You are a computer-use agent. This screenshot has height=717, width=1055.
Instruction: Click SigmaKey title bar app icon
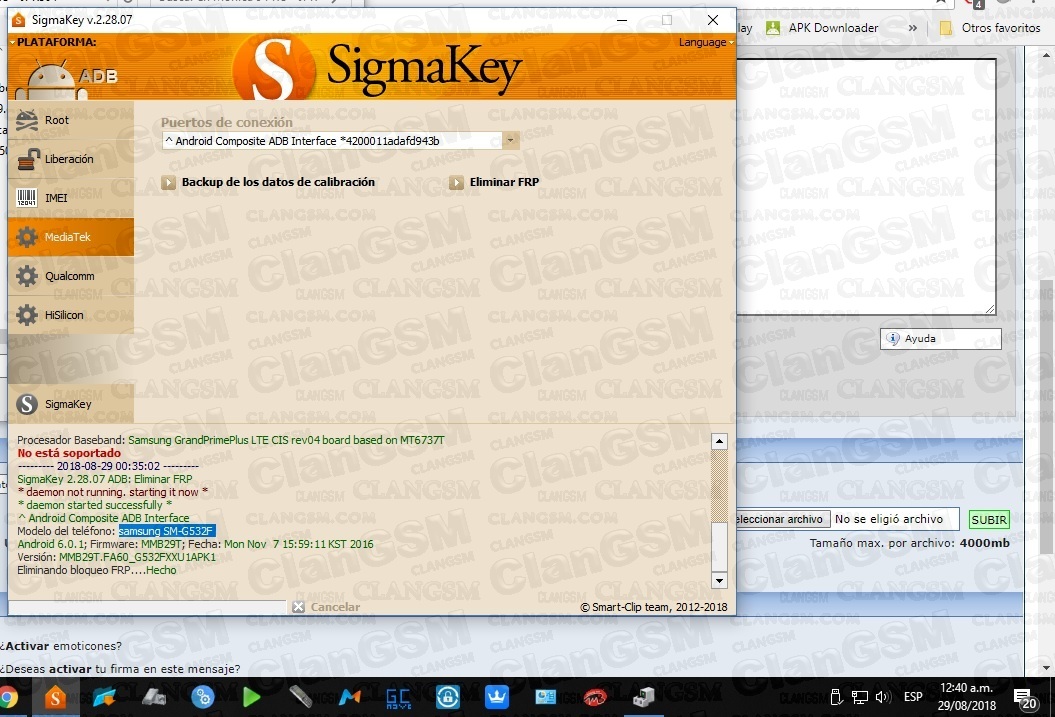click(19, 20)
